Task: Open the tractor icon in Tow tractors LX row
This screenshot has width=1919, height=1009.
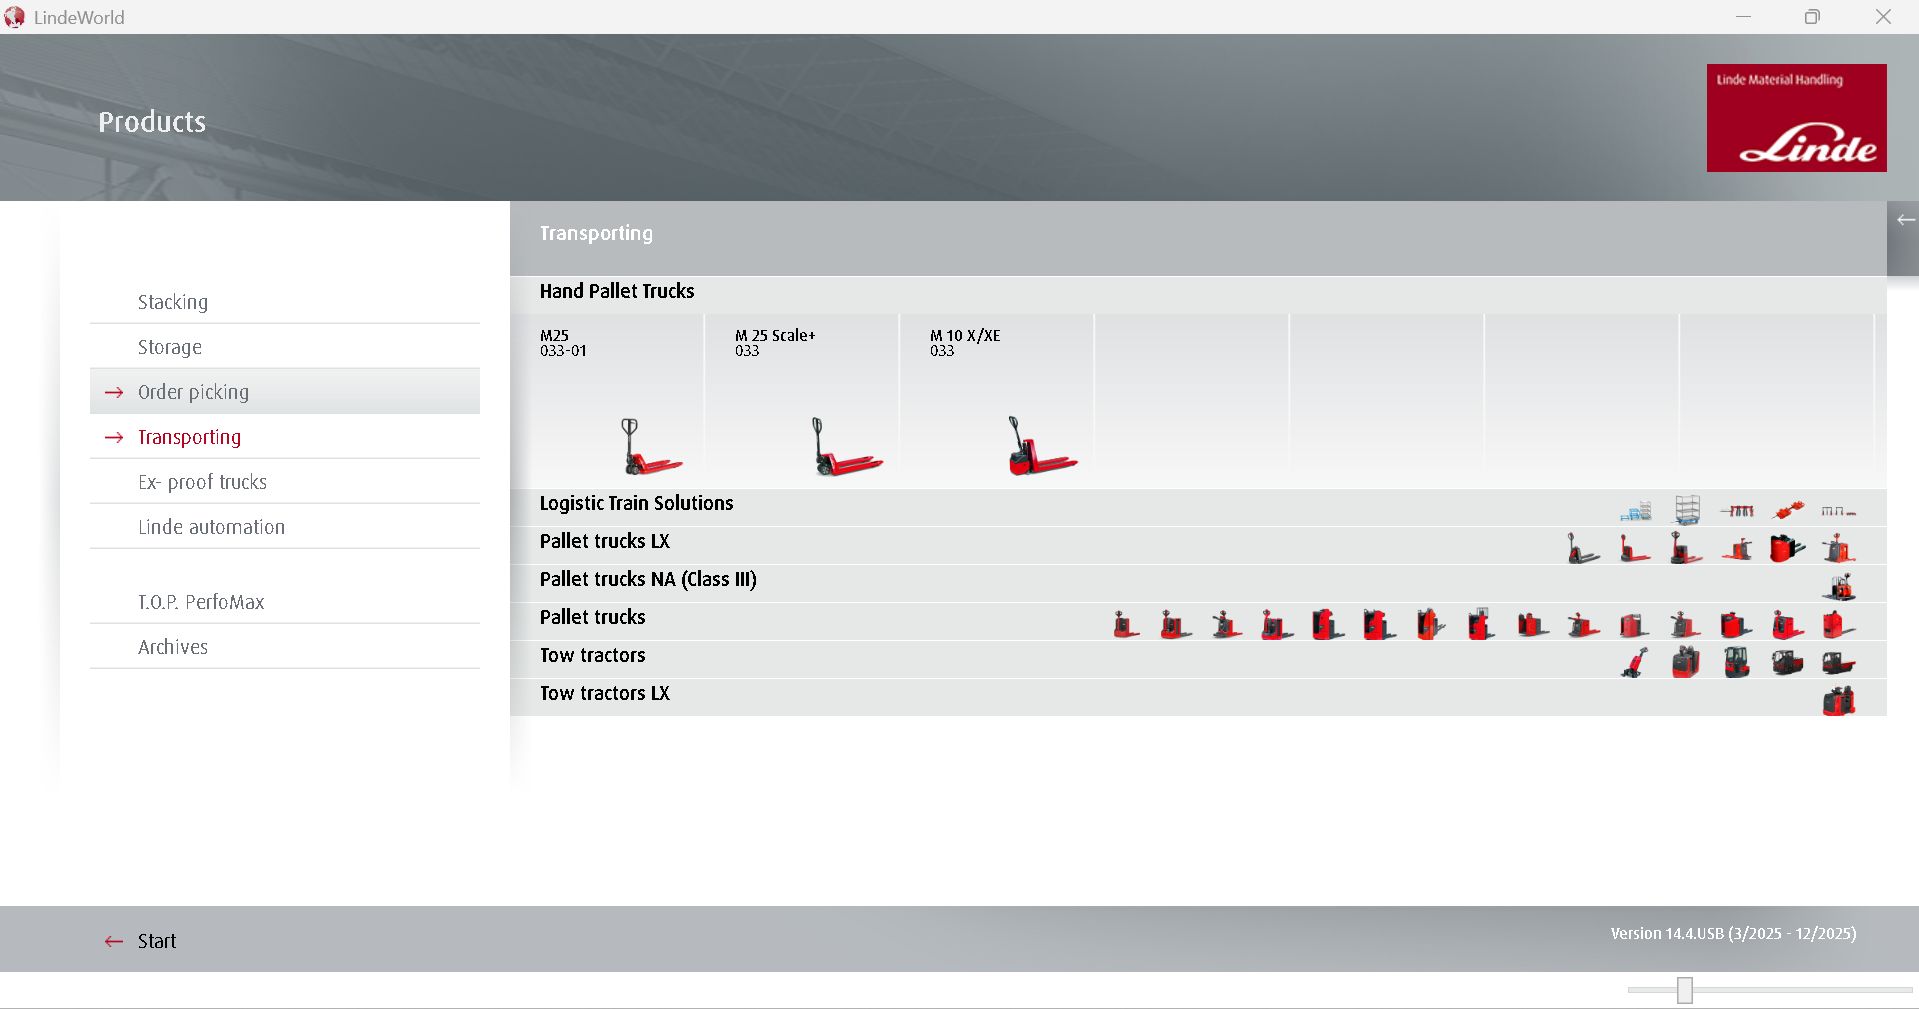Action: [x=1838, y=701]
